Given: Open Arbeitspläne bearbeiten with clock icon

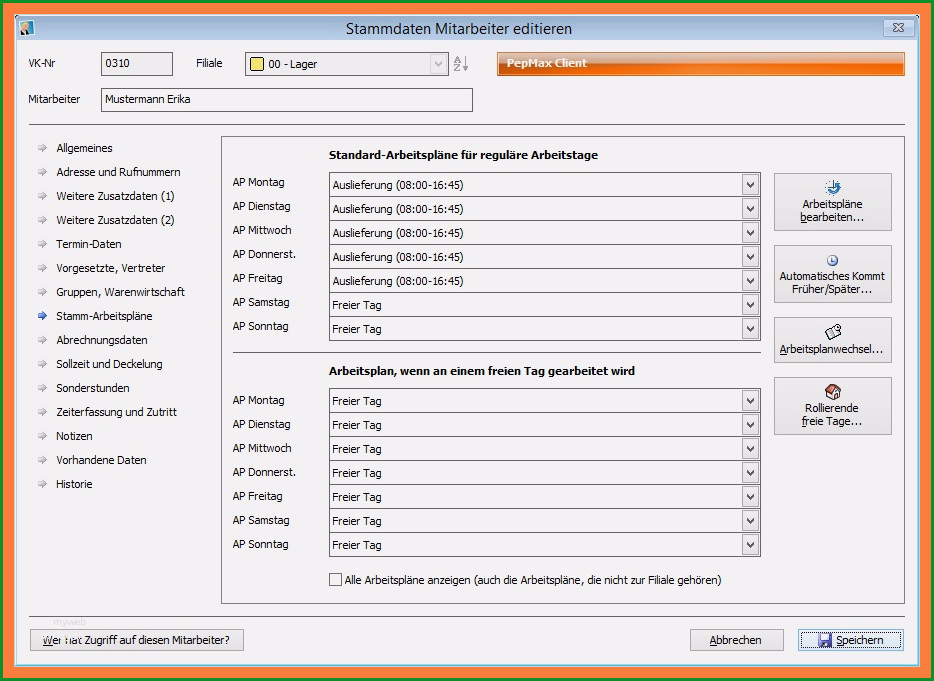Looking at the screenshot, I should [833, 188].
